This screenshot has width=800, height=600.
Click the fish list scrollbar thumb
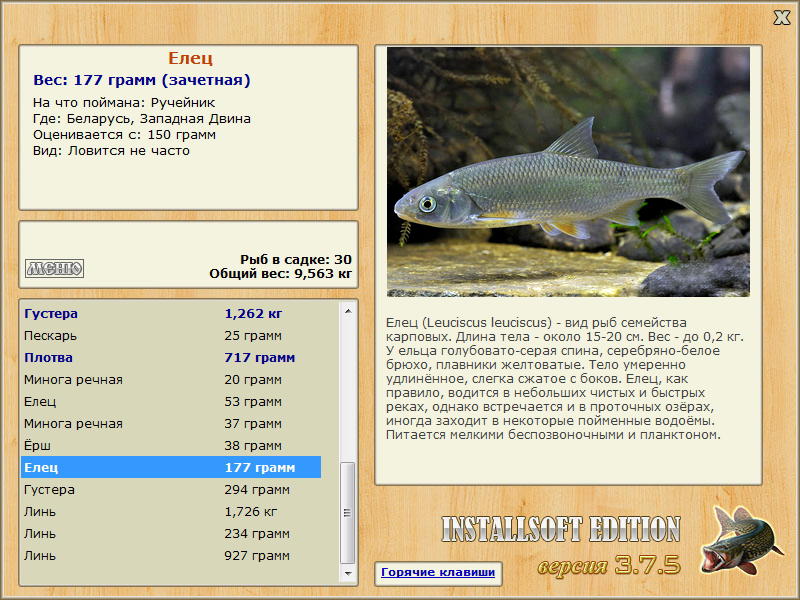point(348,513)
